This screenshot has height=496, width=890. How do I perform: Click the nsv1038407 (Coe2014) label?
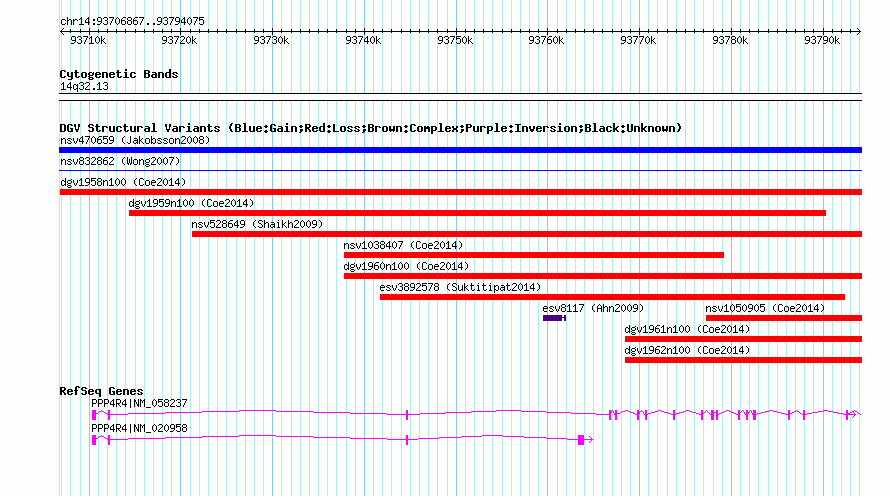pos(403,245)
